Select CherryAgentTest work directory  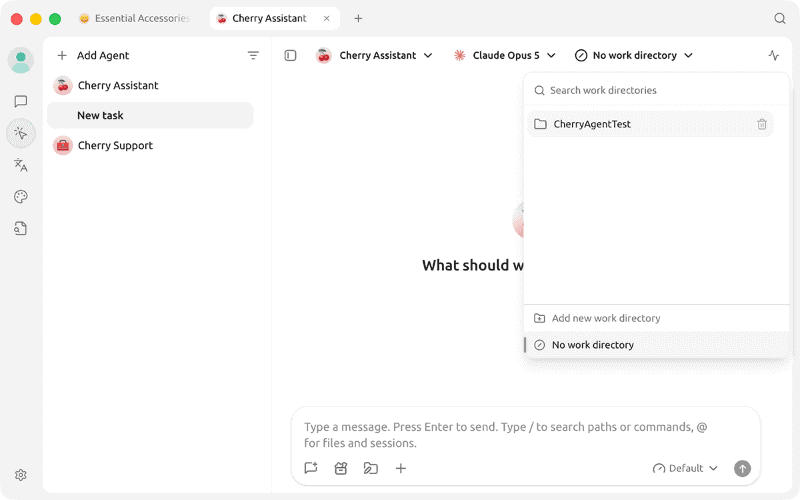click(x=650, y=124)
